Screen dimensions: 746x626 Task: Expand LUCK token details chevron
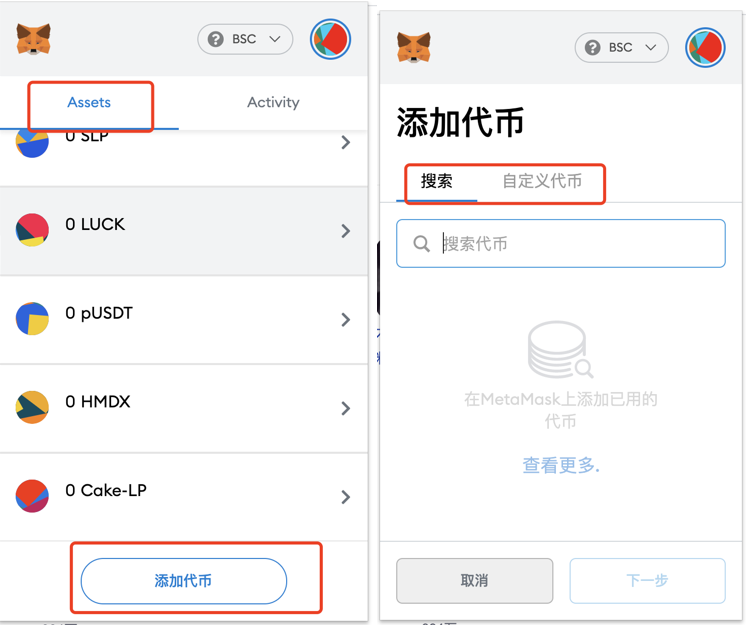pyautogui.click(x=346, y=231)
